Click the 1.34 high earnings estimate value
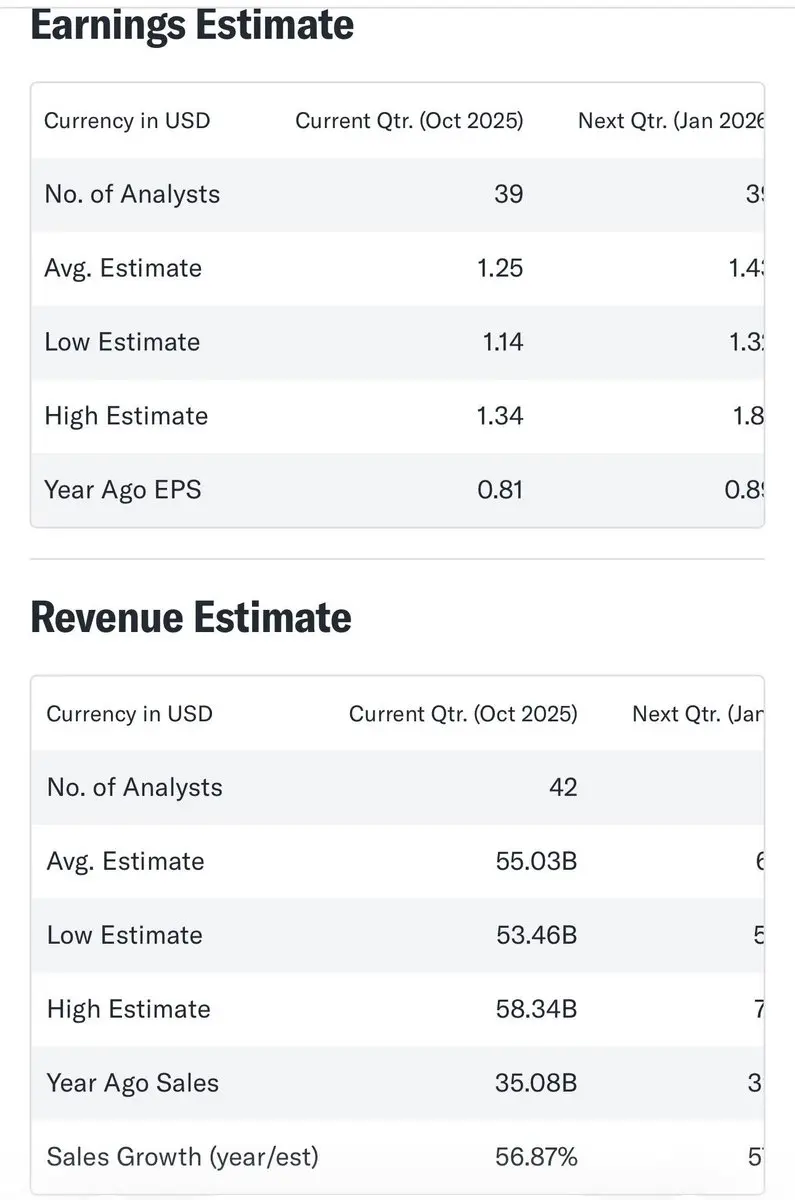 click(501, 416)
